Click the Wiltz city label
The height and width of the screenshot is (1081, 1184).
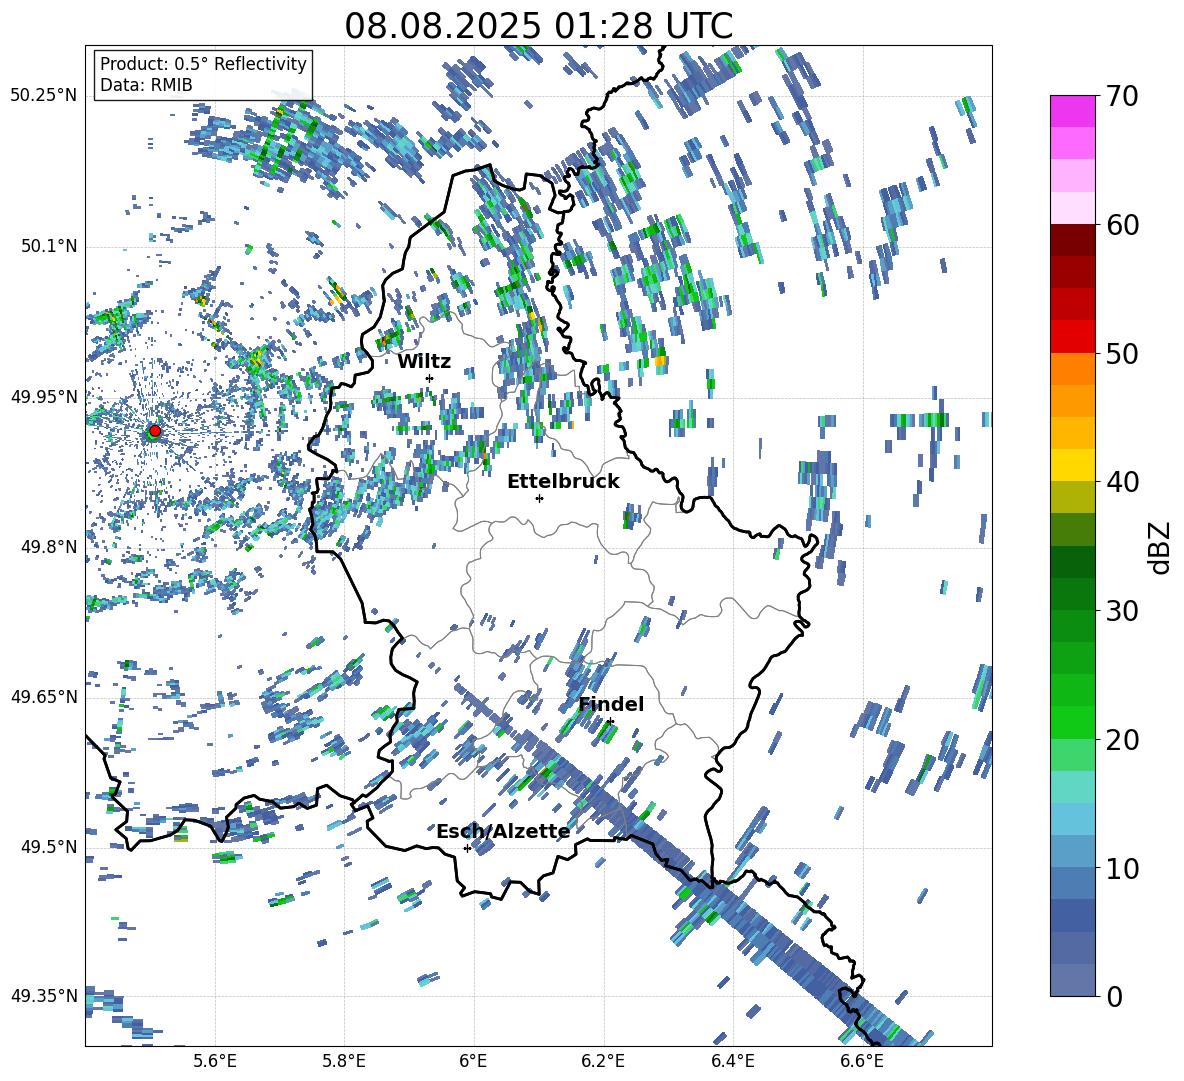pos(424,362)
